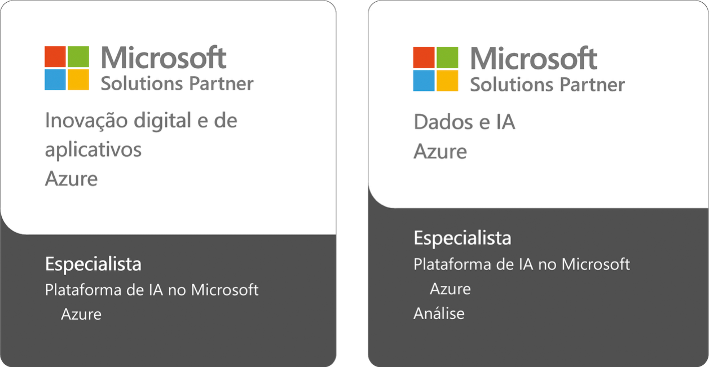Click "Solutions Partner" text on left badge
The height and width of the screenshot is (367, 709).
click(x=177, y=84)
